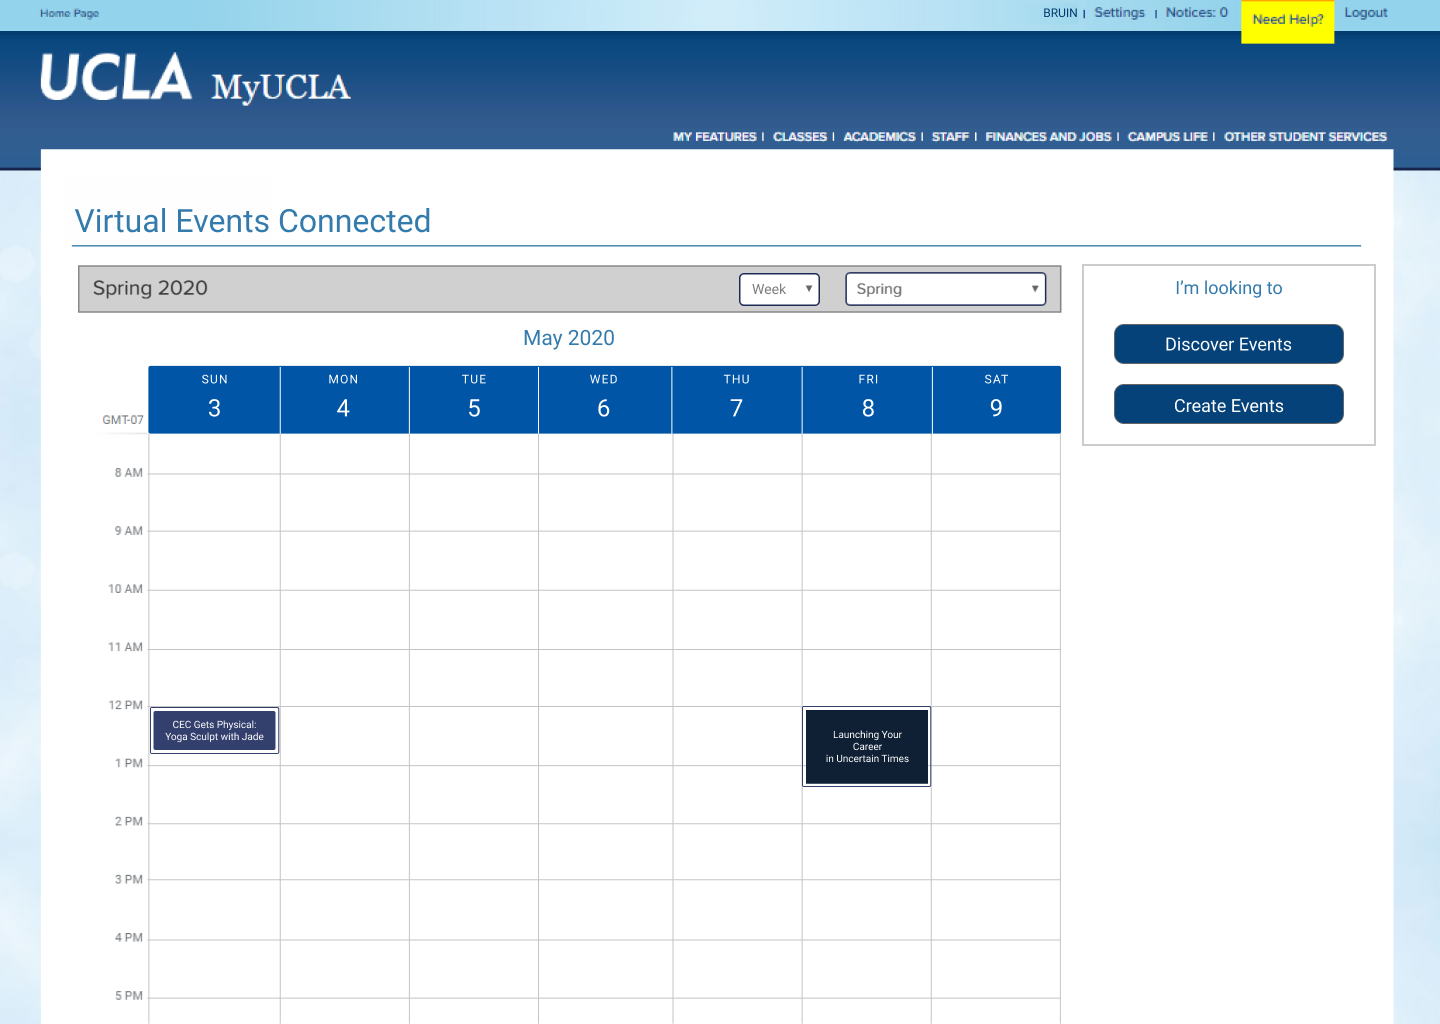Viewport: 1440px width, 1024px height.
Task: Click the I'm looking to heading
Action: tap(1228, 288)
